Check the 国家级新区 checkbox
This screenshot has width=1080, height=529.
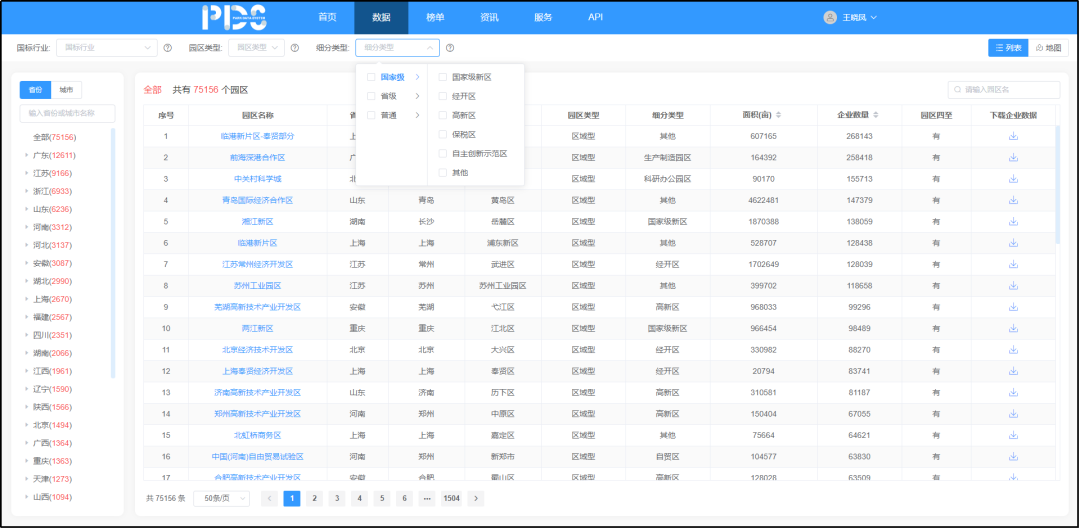point(443,77)
